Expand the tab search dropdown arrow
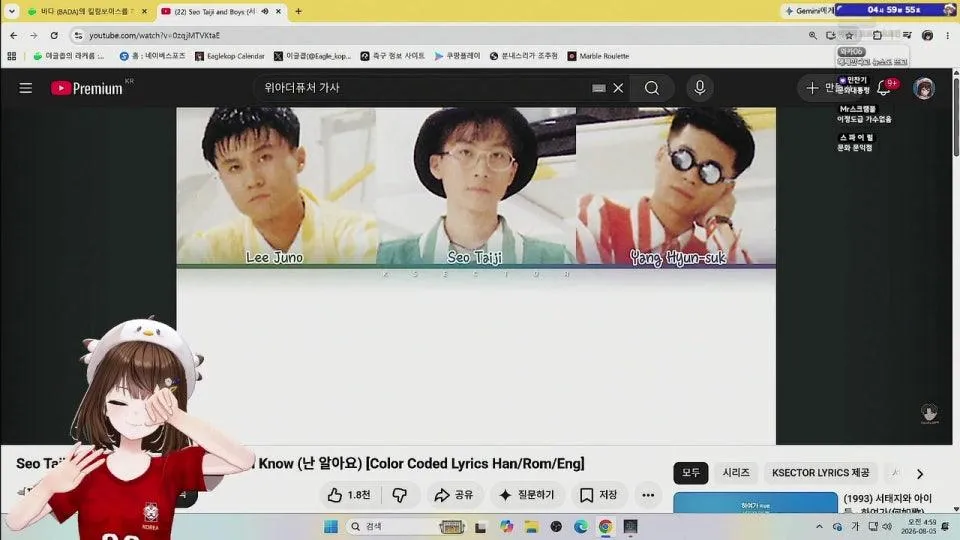 point(12,11)
